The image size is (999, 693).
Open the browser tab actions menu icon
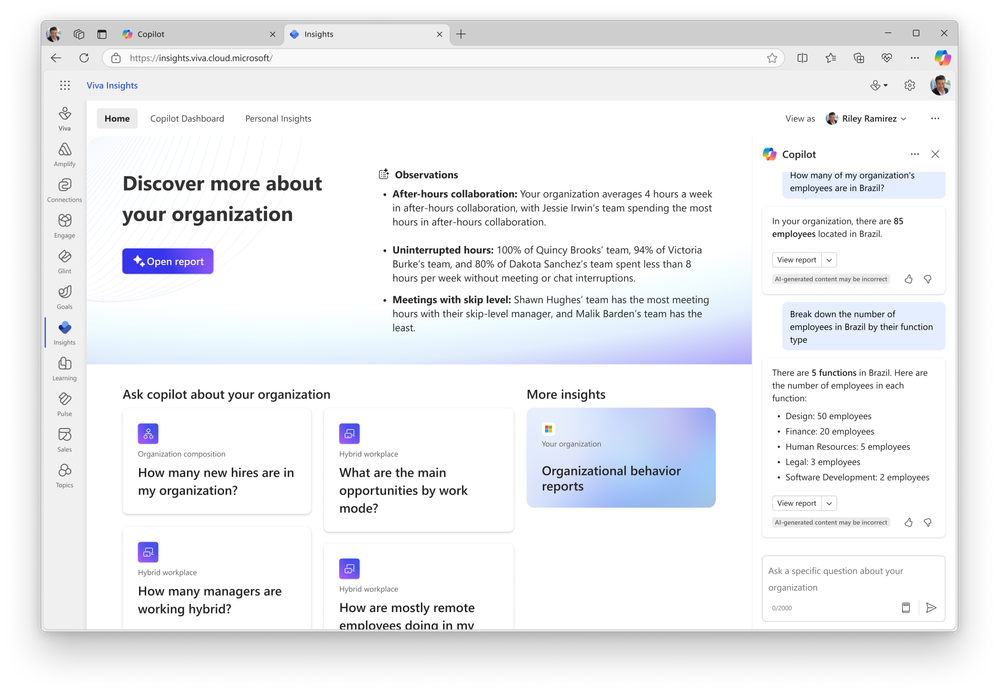tap(102, 34)
